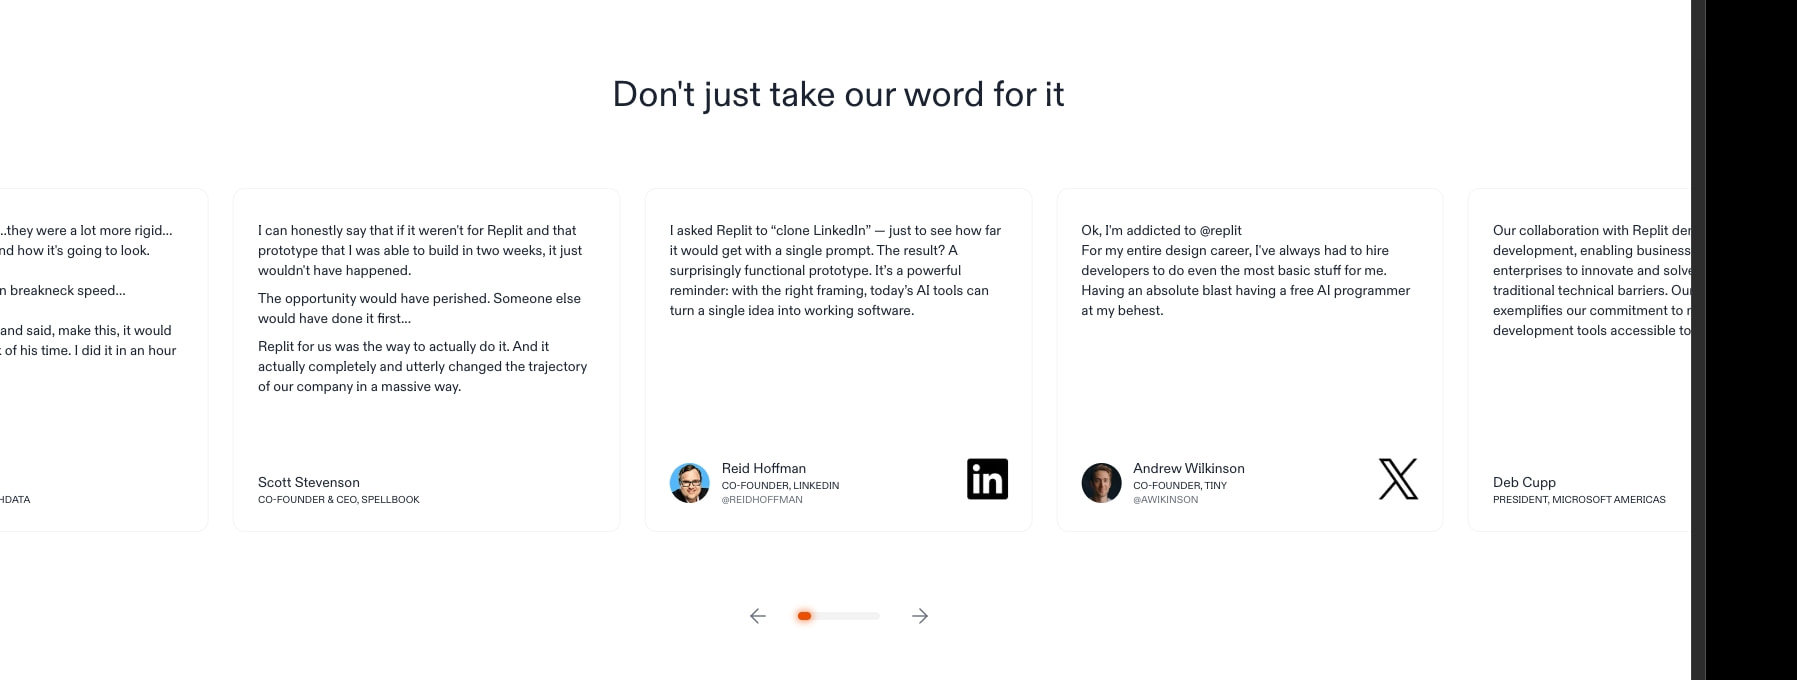Click "PRESIDENT, MICROSOFT AMERICAS" title

click(x=1579, y=499)
